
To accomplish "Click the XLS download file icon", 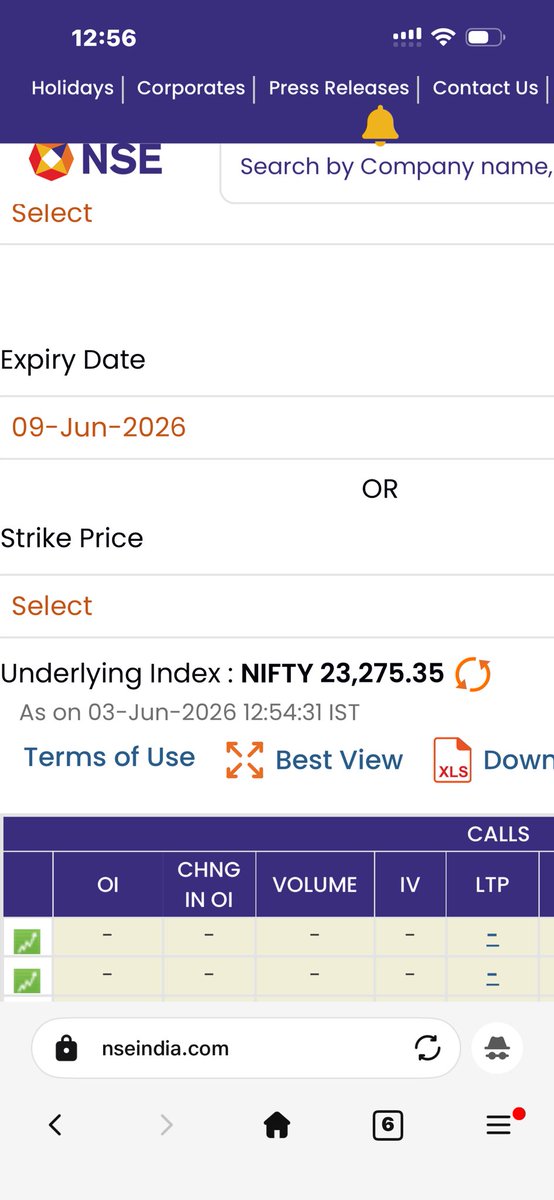I will [452, 760].
